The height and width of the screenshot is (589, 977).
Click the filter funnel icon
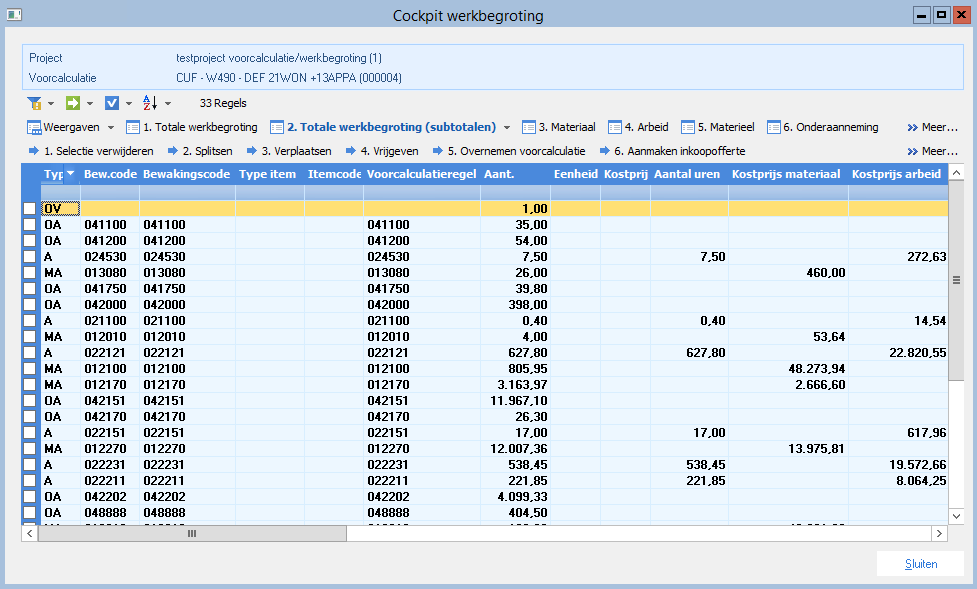(34, 103)
